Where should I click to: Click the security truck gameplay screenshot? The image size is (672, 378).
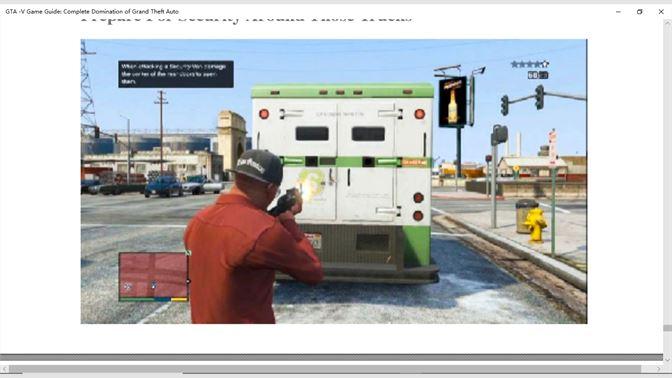334,181
